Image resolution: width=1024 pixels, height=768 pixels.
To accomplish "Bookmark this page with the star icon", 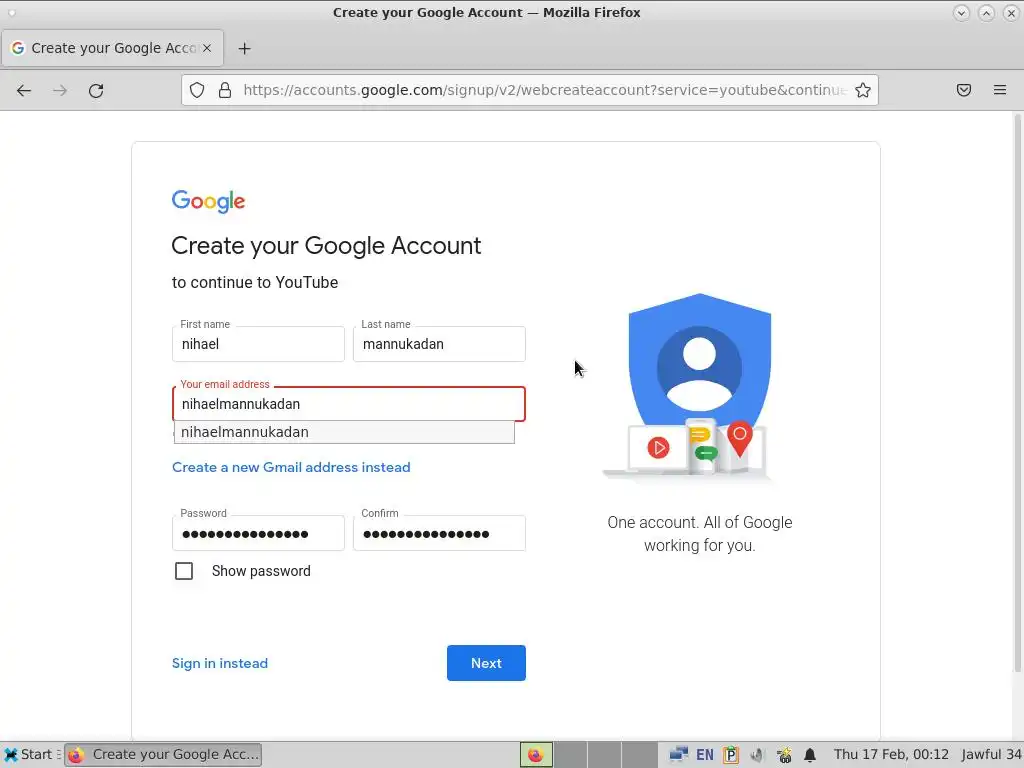I will pos(863,90).
